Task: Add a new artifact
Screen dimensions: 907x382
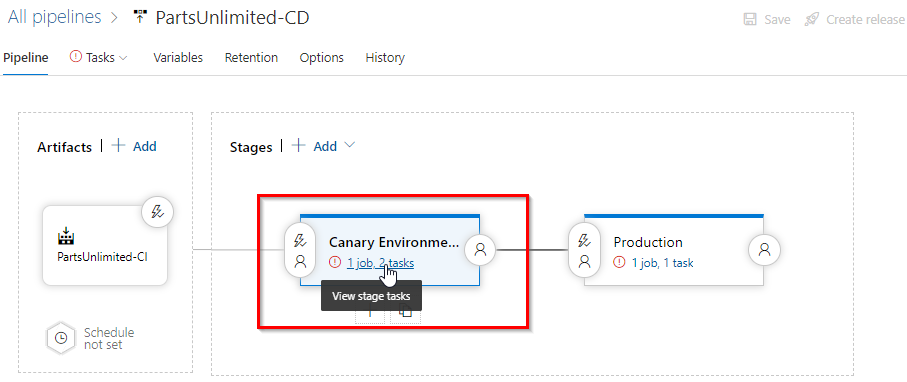Action: (x=134, y=146)
